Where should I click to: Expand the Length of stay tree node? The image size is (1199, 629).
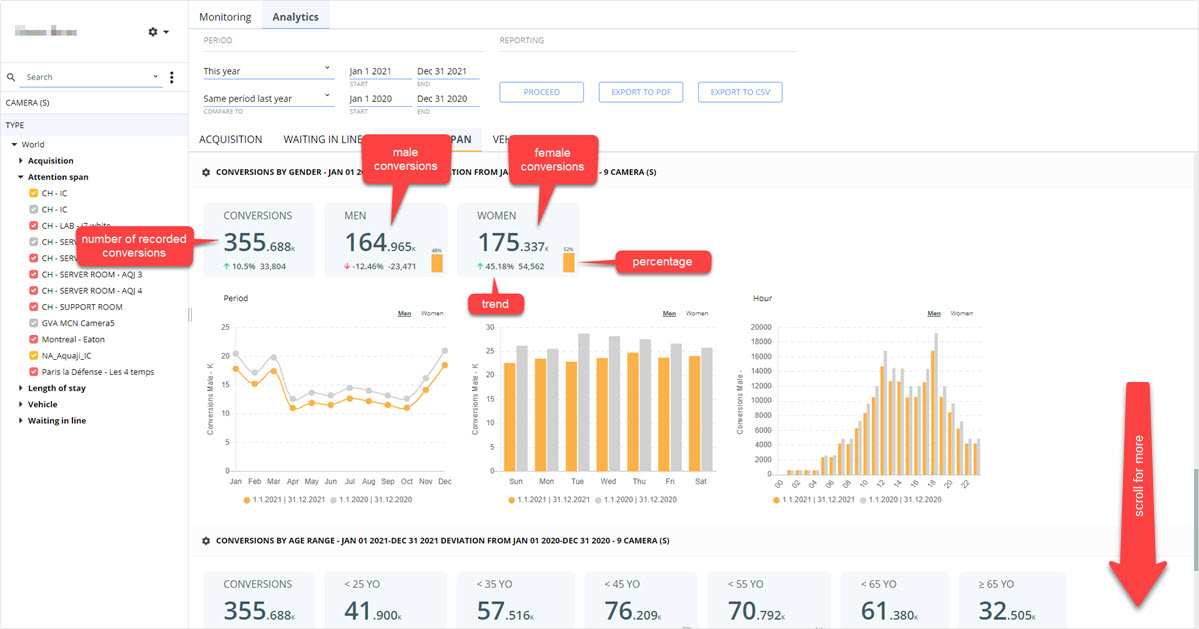pyautogui.click(x=21, y=388)
